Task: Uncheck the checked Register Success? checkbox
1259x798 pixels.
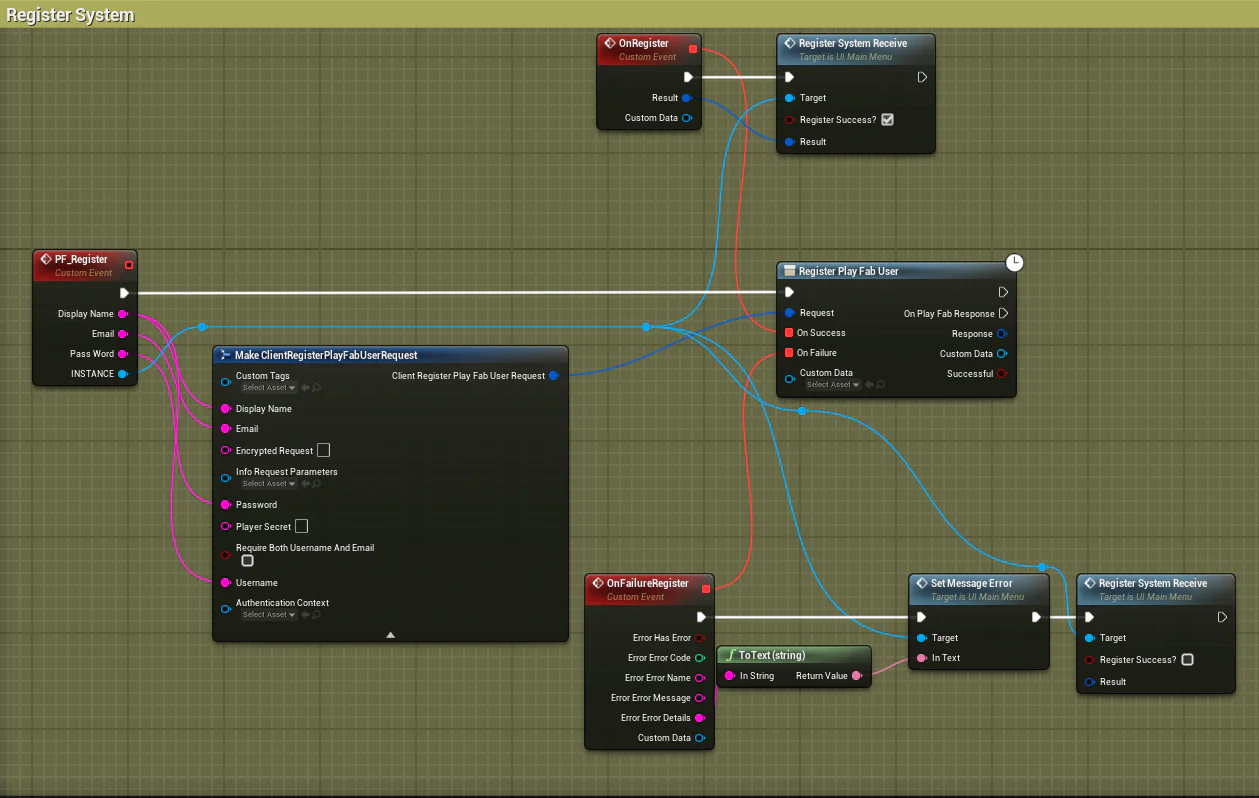Action: (x=887, y=120)
